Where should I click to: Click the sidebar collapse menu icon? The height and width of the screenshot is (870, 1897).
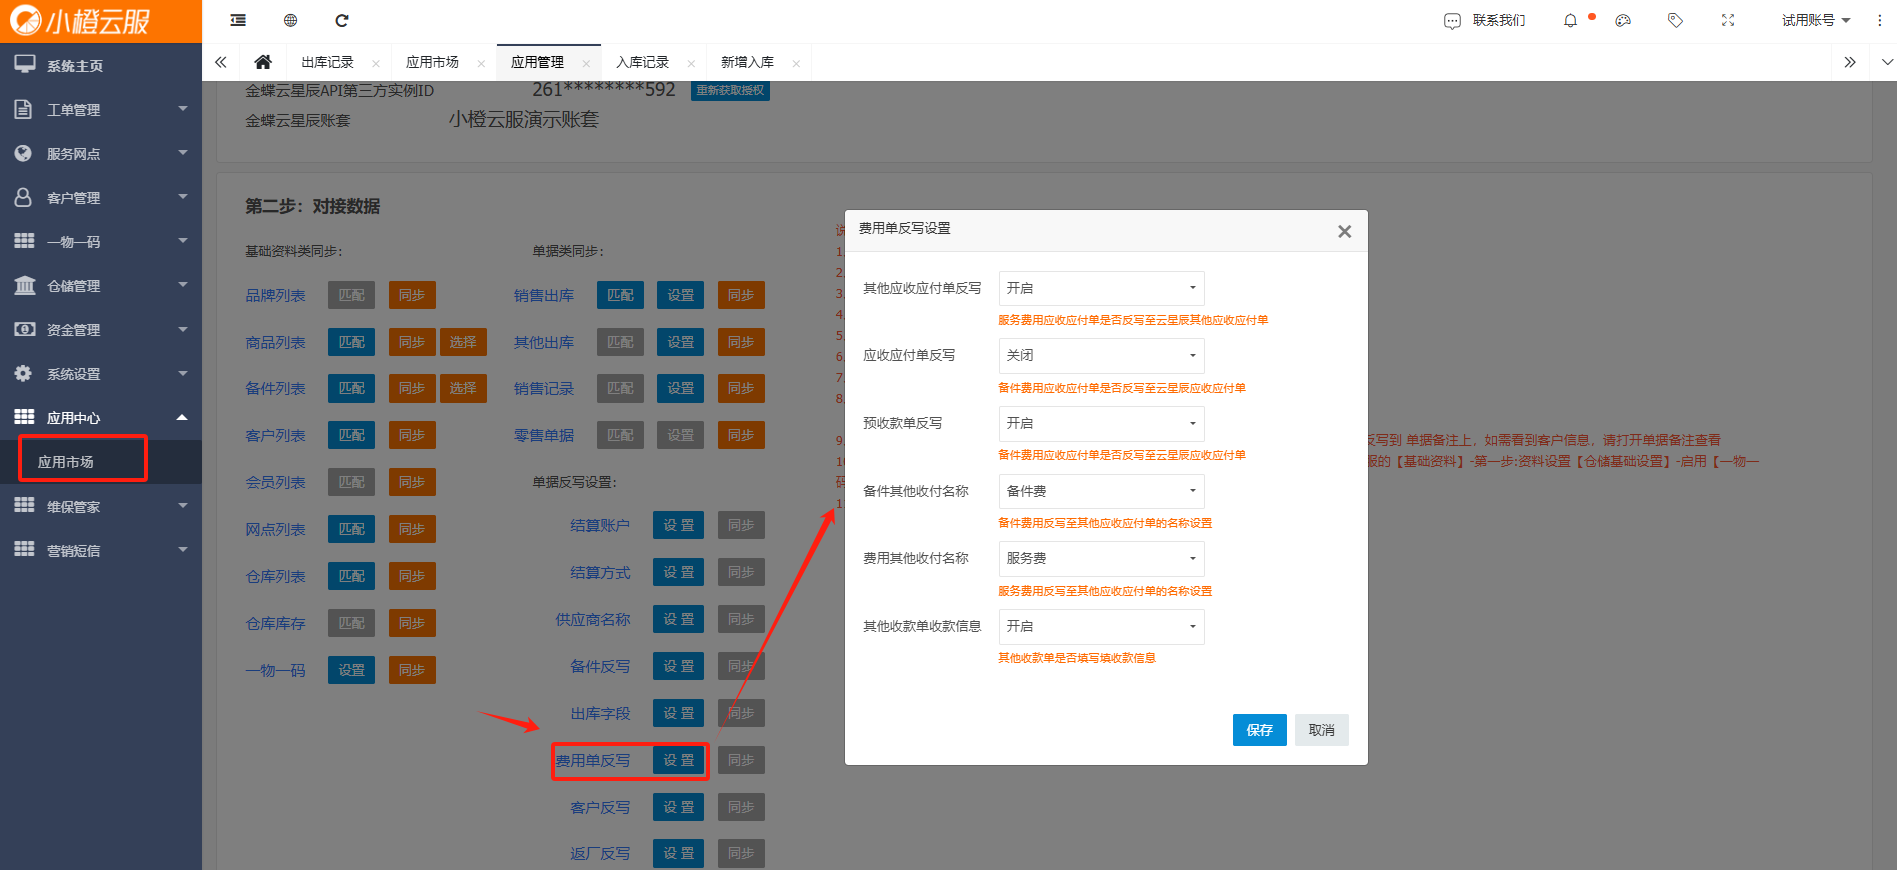(x=238, y=20)
